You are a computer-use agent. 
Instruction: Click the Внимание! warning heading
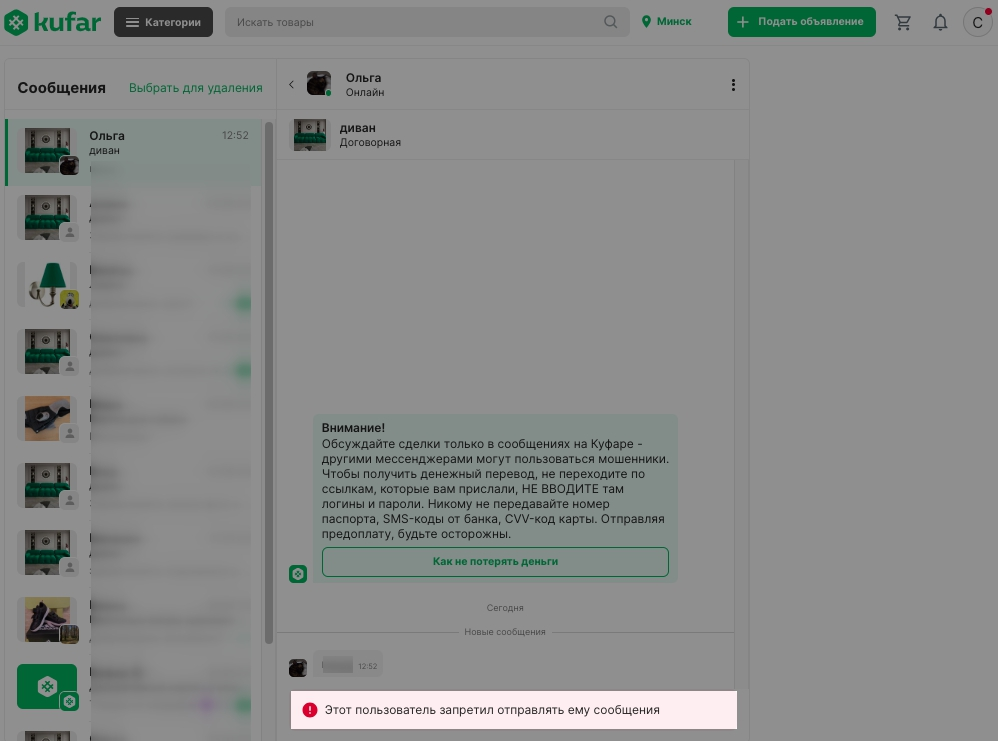(x=353, y=428)
